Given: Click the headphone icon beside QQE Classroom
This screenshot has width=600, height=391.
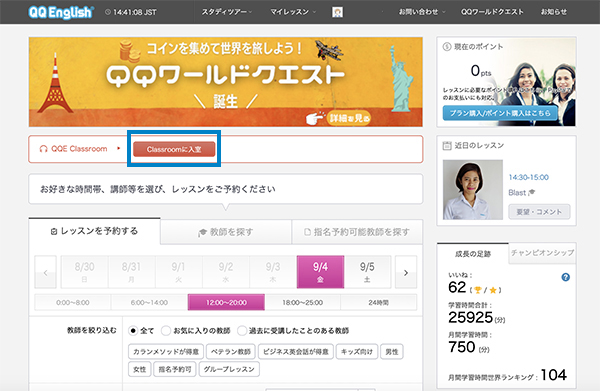Looking at the screenshot, I should click(43, 149).
